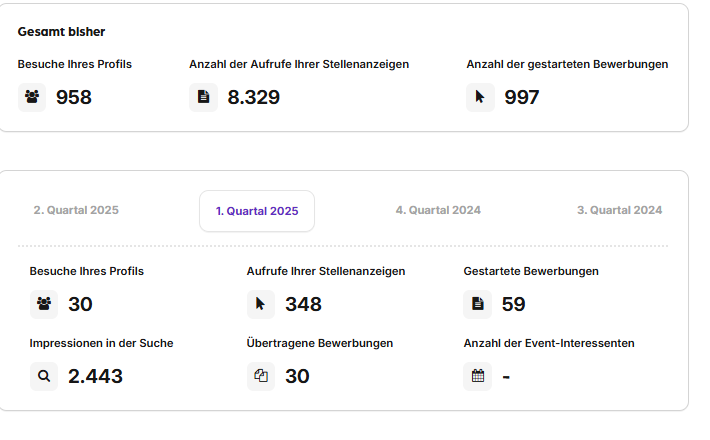Click the value 59
710x440 pixels.
click(513, 304)
